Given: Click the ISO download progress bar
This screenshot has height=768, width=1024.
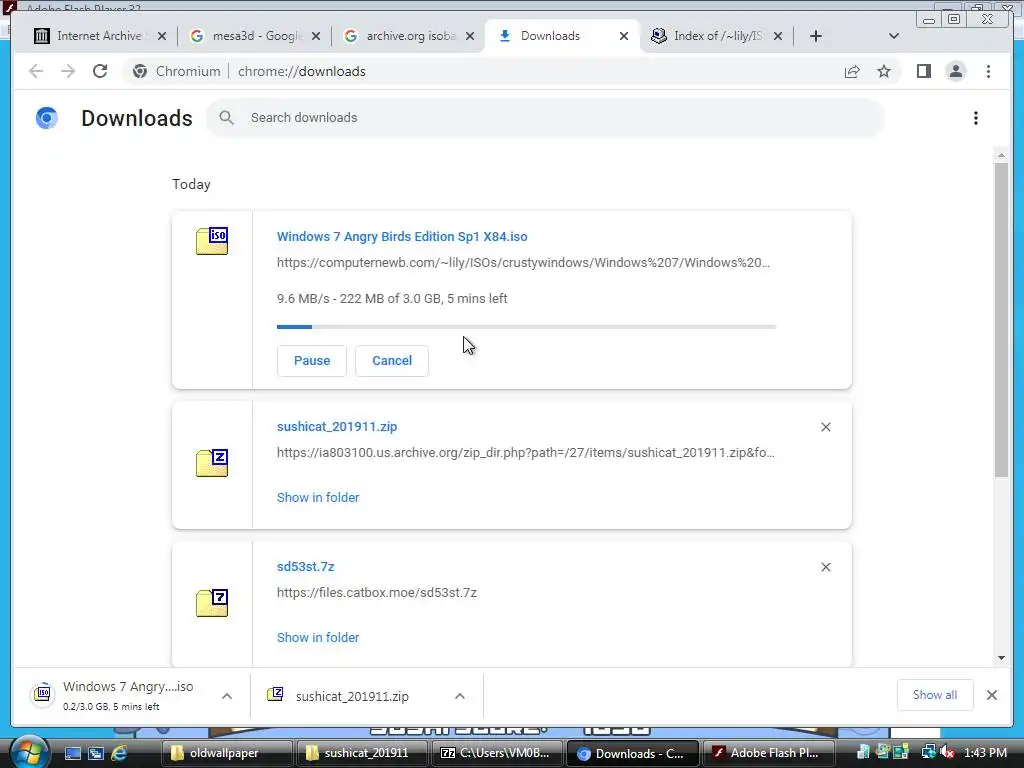Looking at the screenshot, I should [x=526, y=327].
